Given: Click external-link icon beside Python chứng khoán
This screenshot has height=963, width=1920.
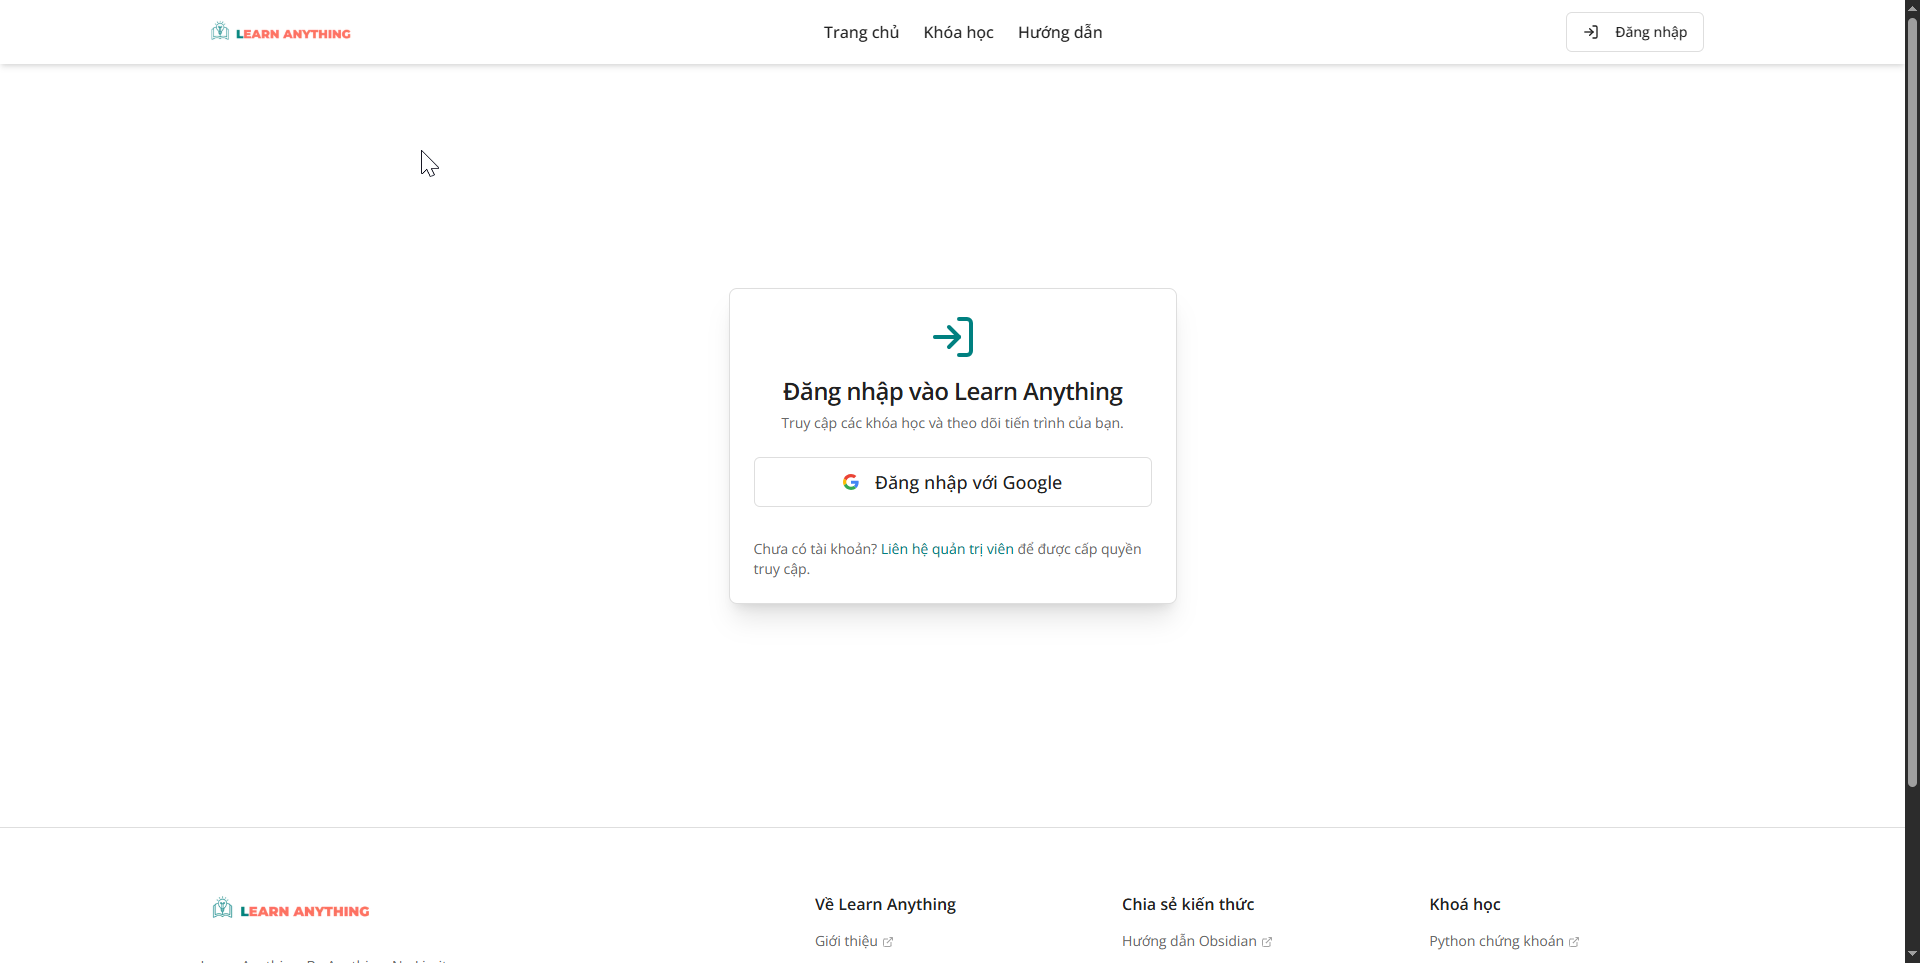Looking at the screenshot, I should (1574, 941).
